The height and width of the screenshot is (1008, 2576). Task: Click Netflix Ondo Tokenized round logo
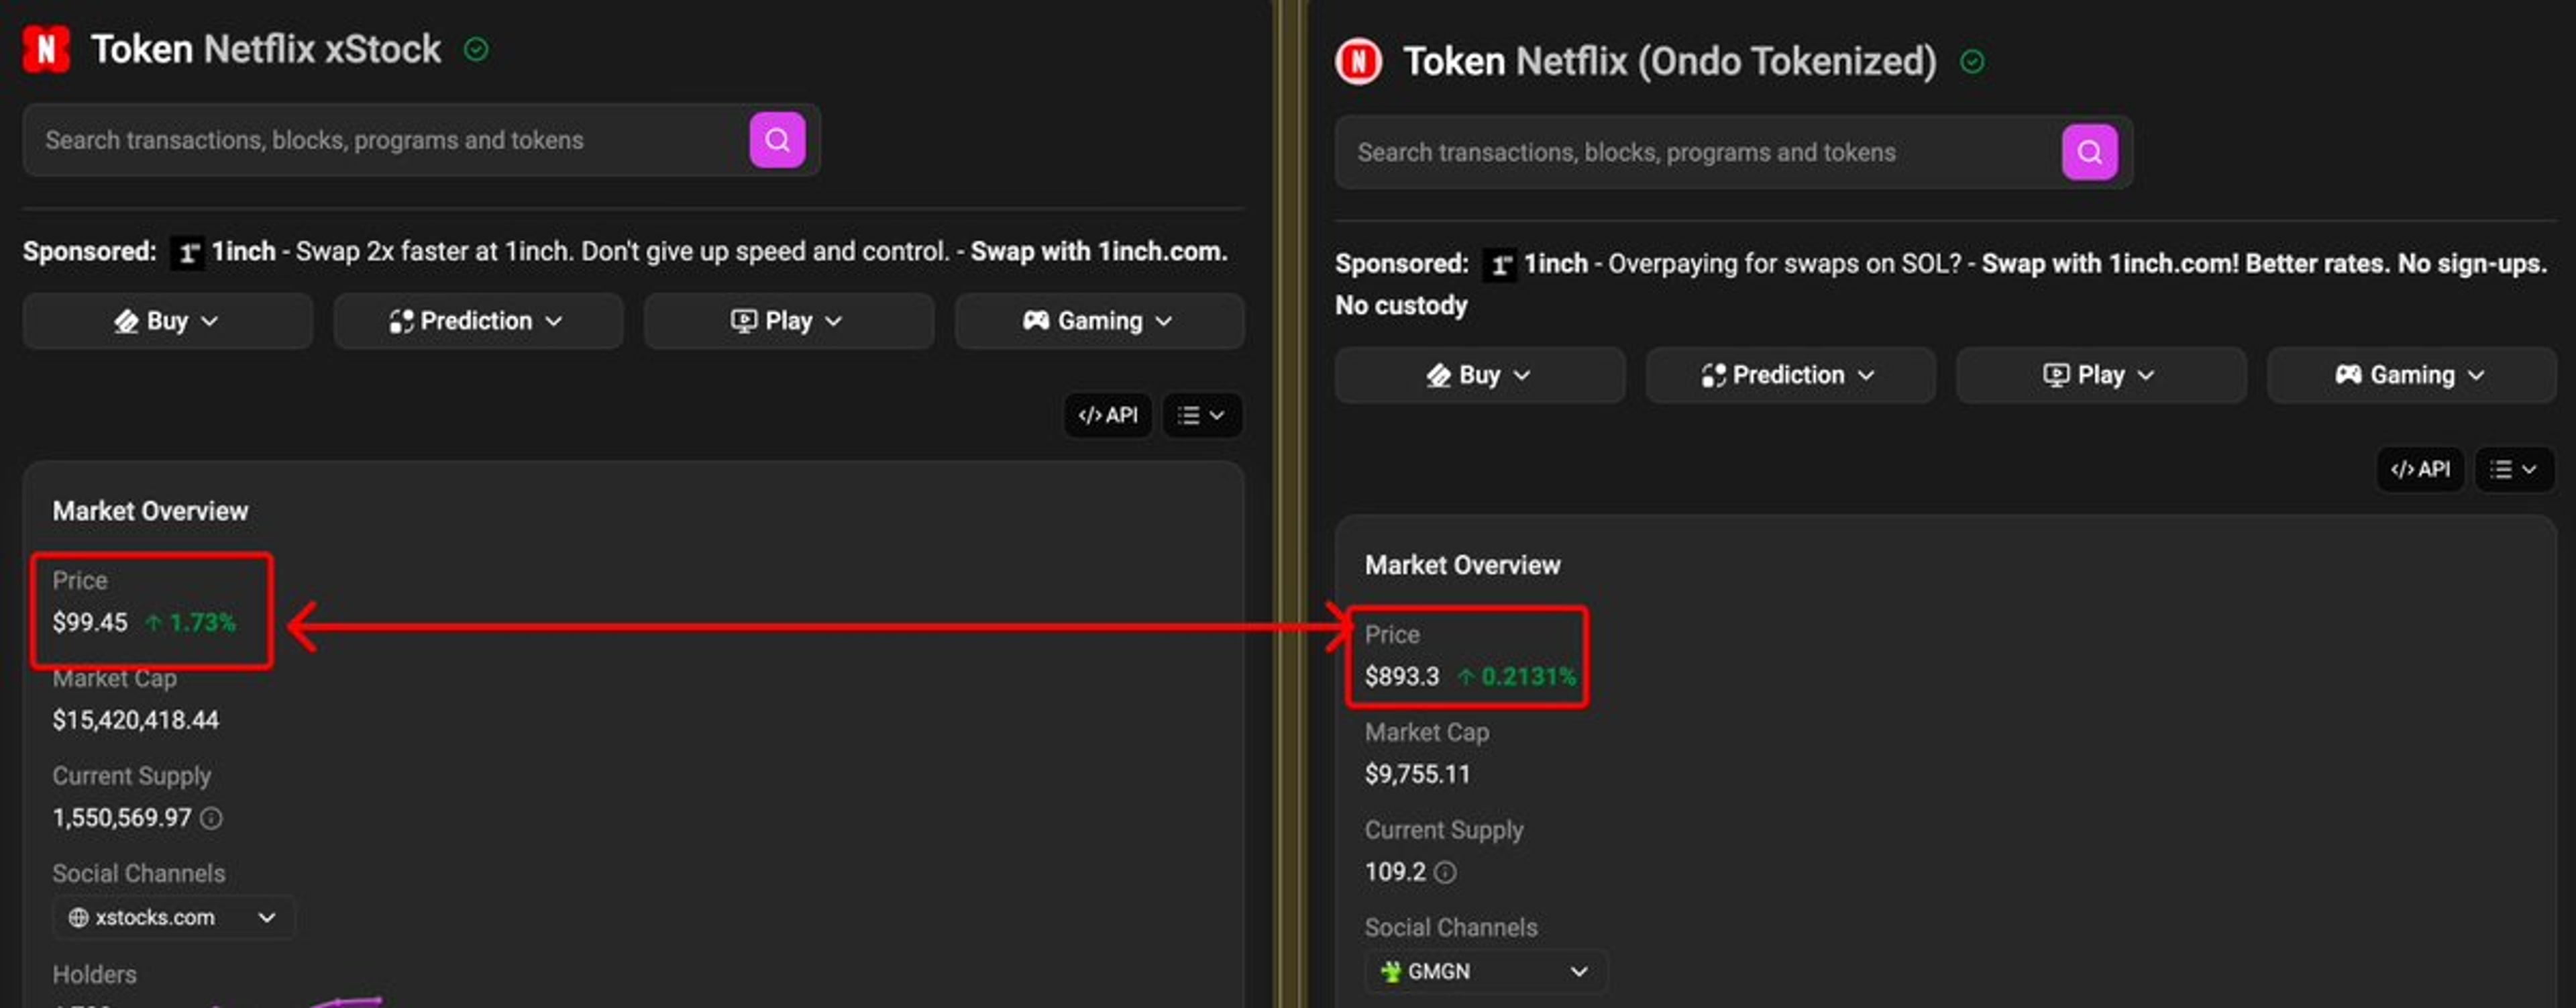click(1358, 61)
